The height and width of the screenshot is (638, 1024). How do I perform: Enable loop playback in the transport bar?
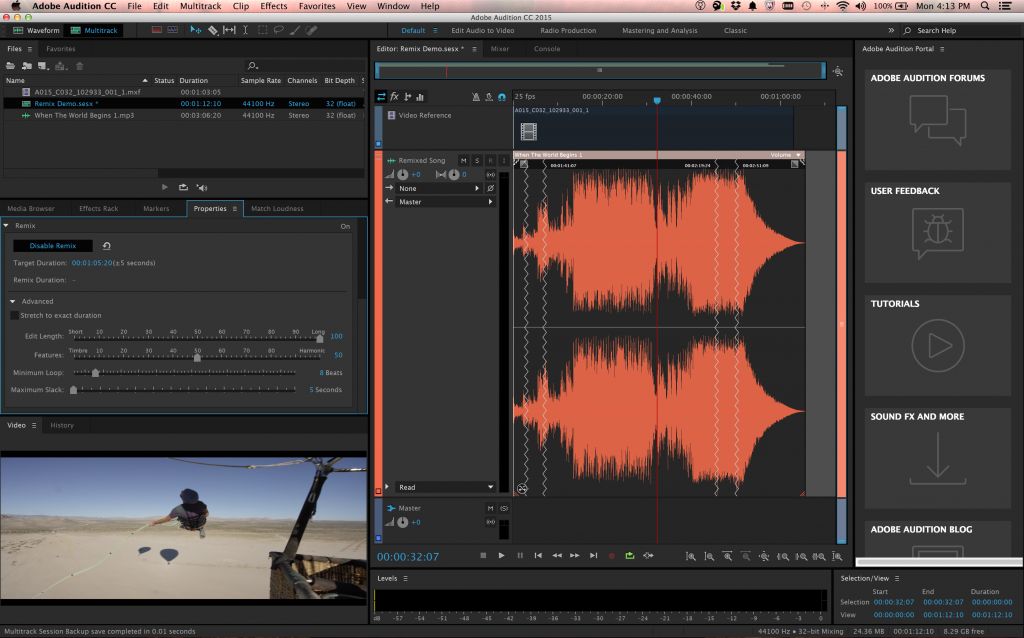(x=628, y=555)
